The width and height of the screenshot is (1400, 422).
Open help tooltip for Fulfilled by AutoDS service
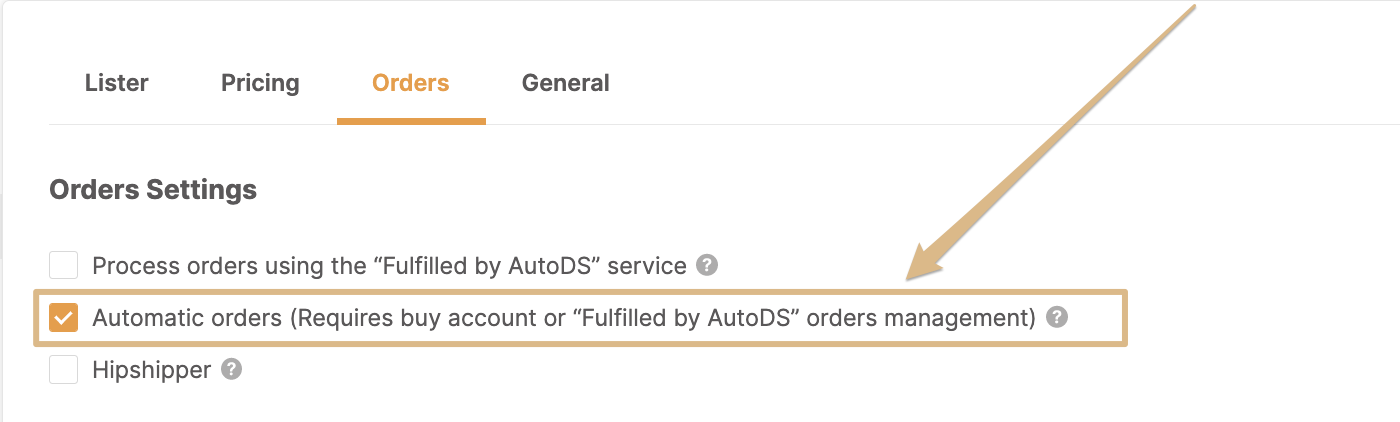tap(708, 265)
